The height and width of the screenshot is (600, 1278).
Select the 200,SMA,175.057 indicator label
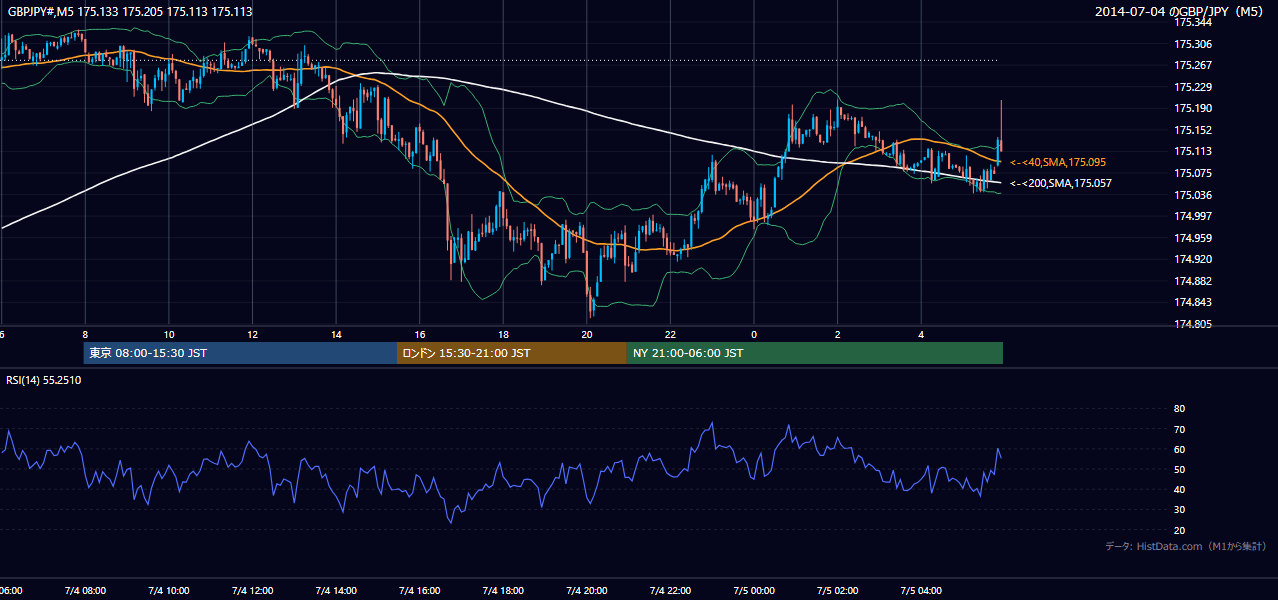(x=1060, y=183)
